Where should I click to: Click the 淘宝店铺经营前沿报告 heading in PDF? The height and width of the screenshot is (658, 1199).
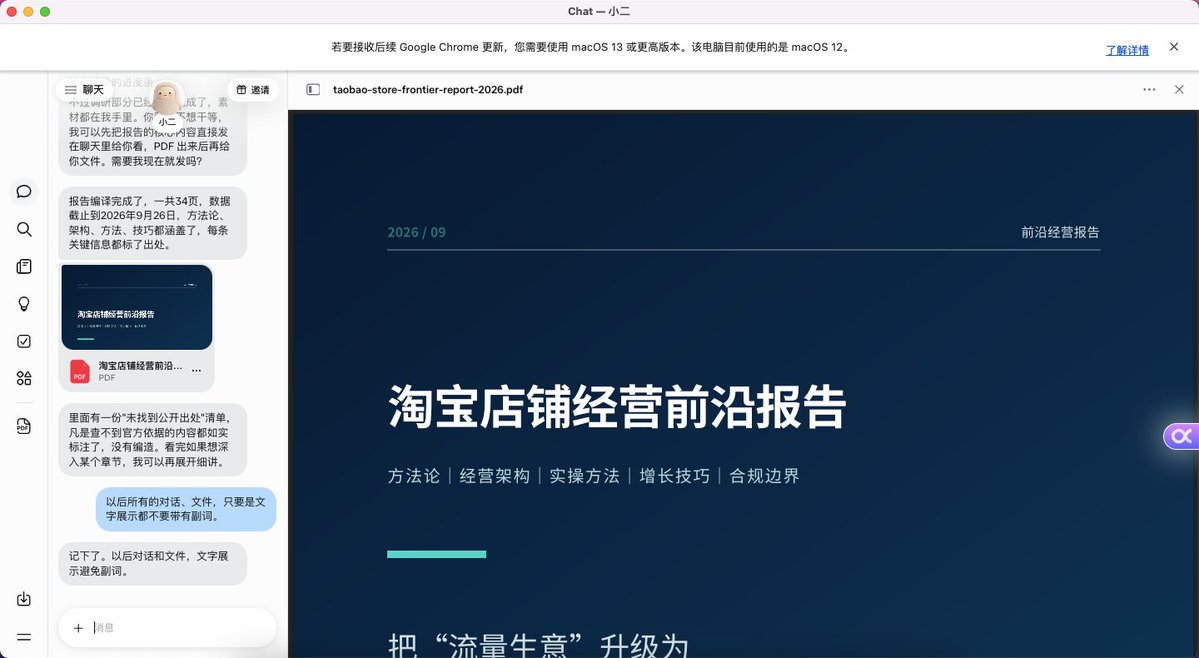pyautogui.click(x=617, y=407)
